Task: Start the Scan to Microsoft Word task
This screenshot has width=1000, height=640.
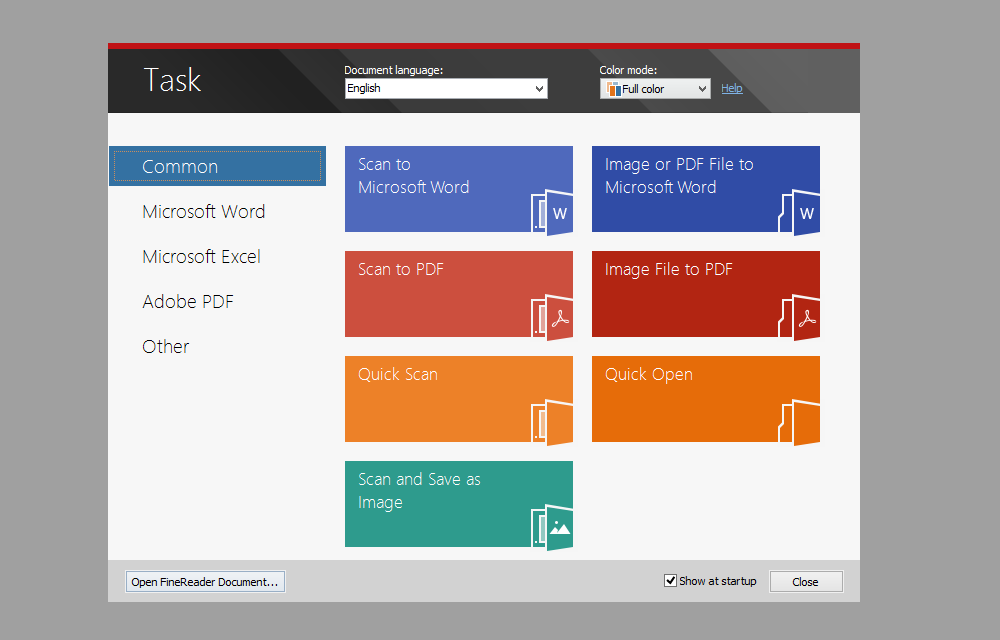Action: (459, 189)
